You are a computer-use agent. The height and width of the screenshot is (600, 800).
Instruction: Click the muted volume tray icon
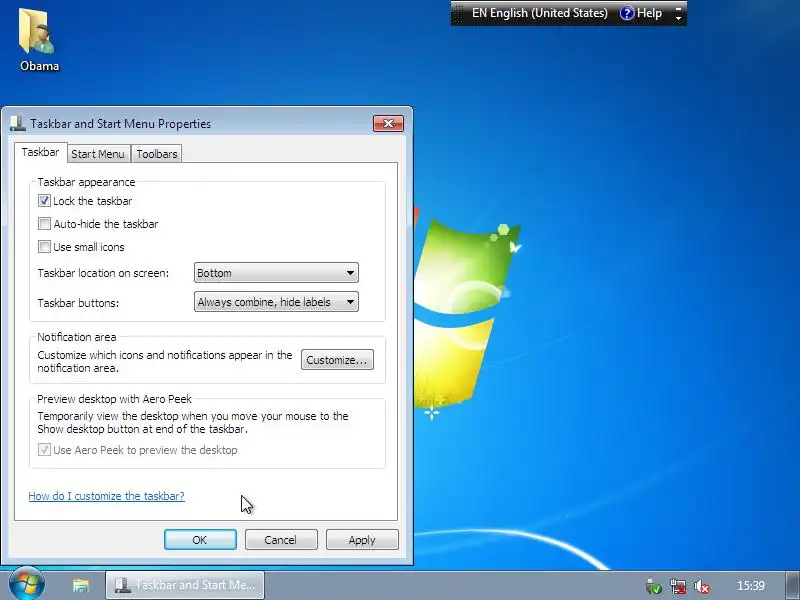702,586
